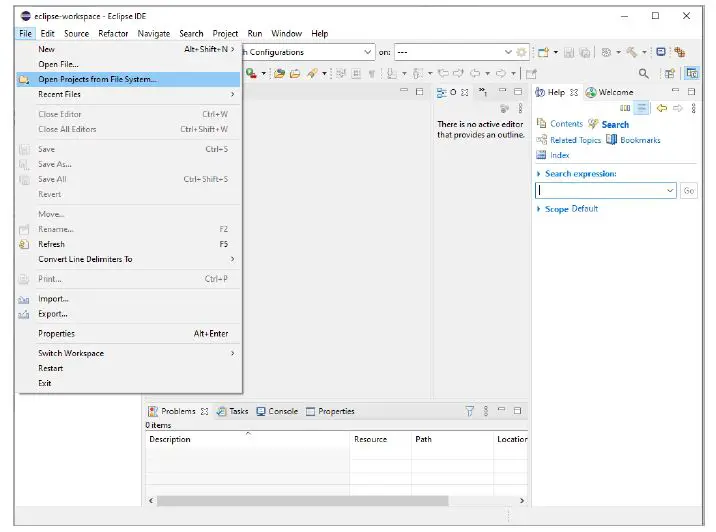Click the Help panel back arrow
This screenshot has width=716, height=532.
coord(662,108)
